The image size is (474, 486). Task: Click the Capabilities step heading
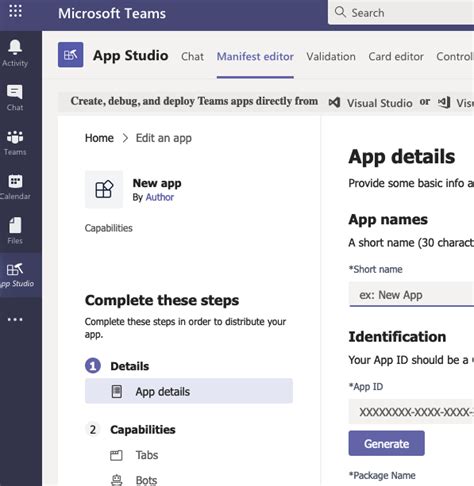click(143, 430)
